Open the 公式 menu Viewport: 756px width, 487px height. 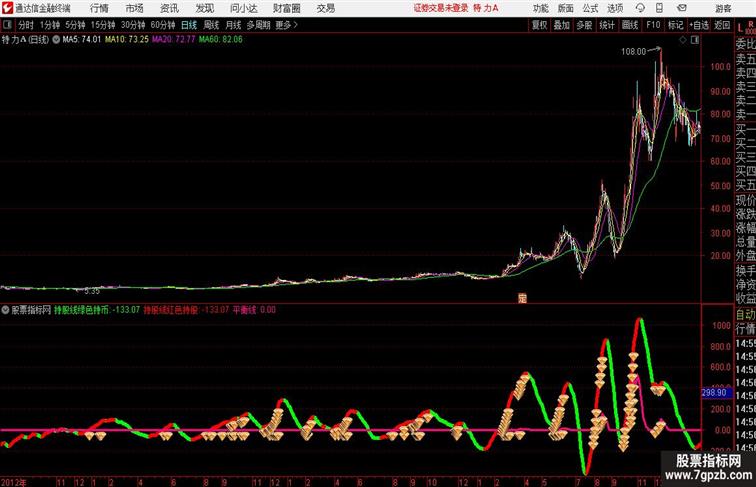[x=590, y=8]
